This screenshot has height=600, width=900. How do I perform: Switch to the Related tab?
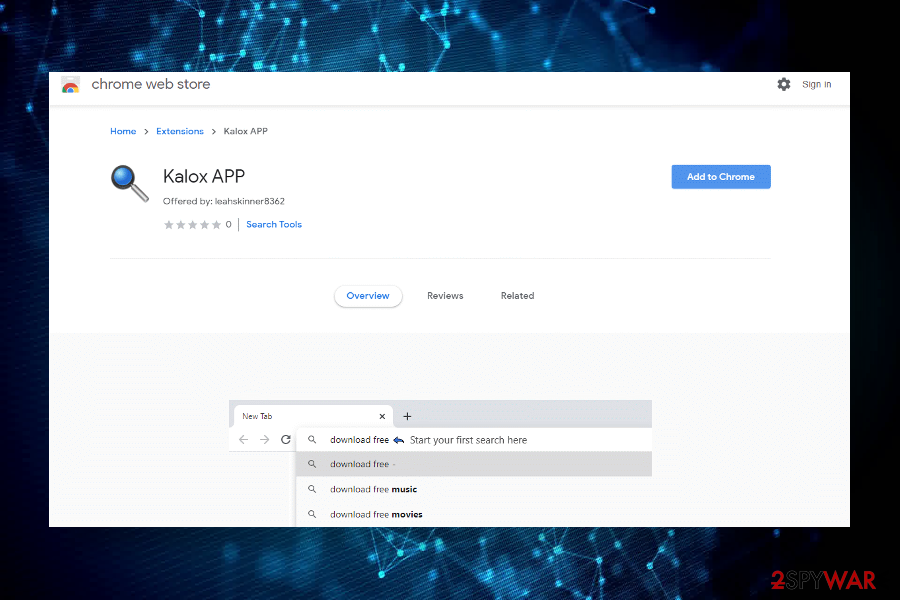tap(517, 296)
